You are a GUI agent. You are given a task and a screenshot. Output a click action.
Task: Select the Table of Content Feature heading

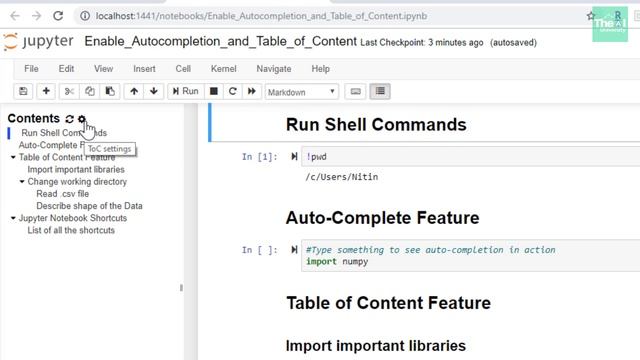pyautogui.click(x=389, y=303)
